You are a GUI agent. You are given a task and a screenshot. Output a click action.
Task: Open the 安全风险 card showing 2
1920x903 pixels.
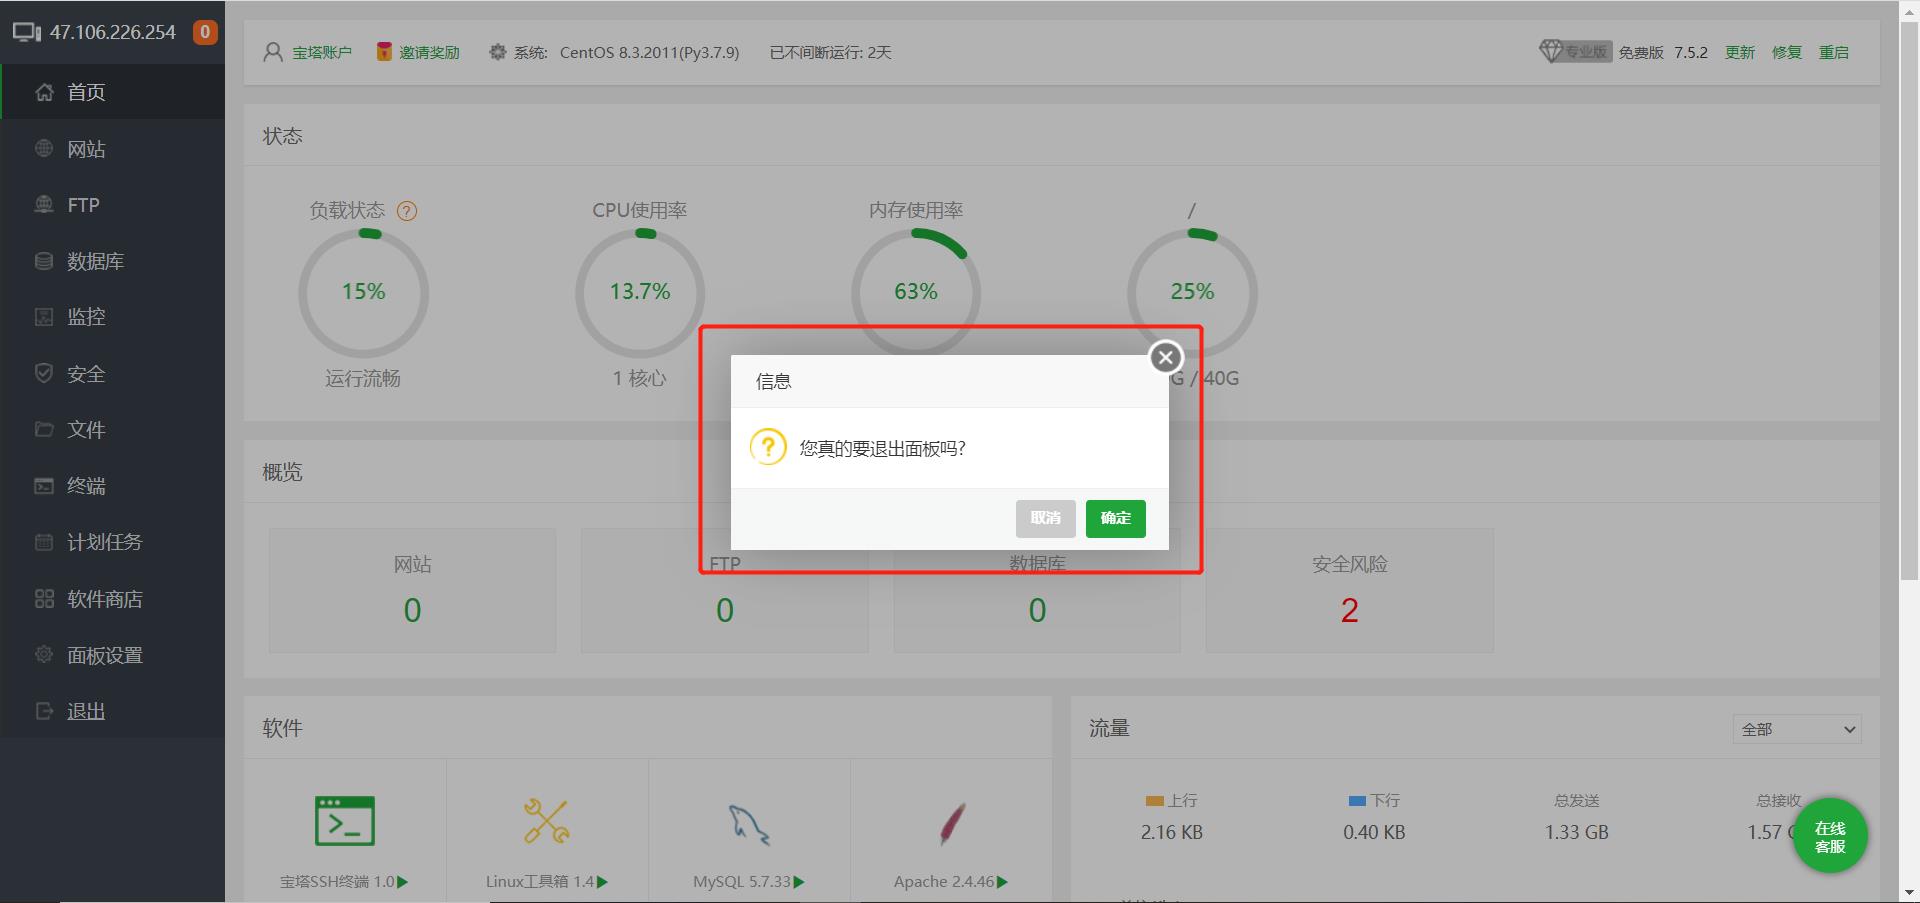pyautogui.click(x=1349, y=590)
